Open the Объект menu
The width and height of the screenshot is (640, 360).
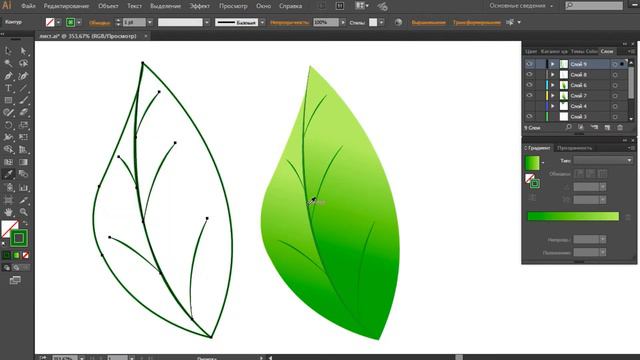point(109,6)
